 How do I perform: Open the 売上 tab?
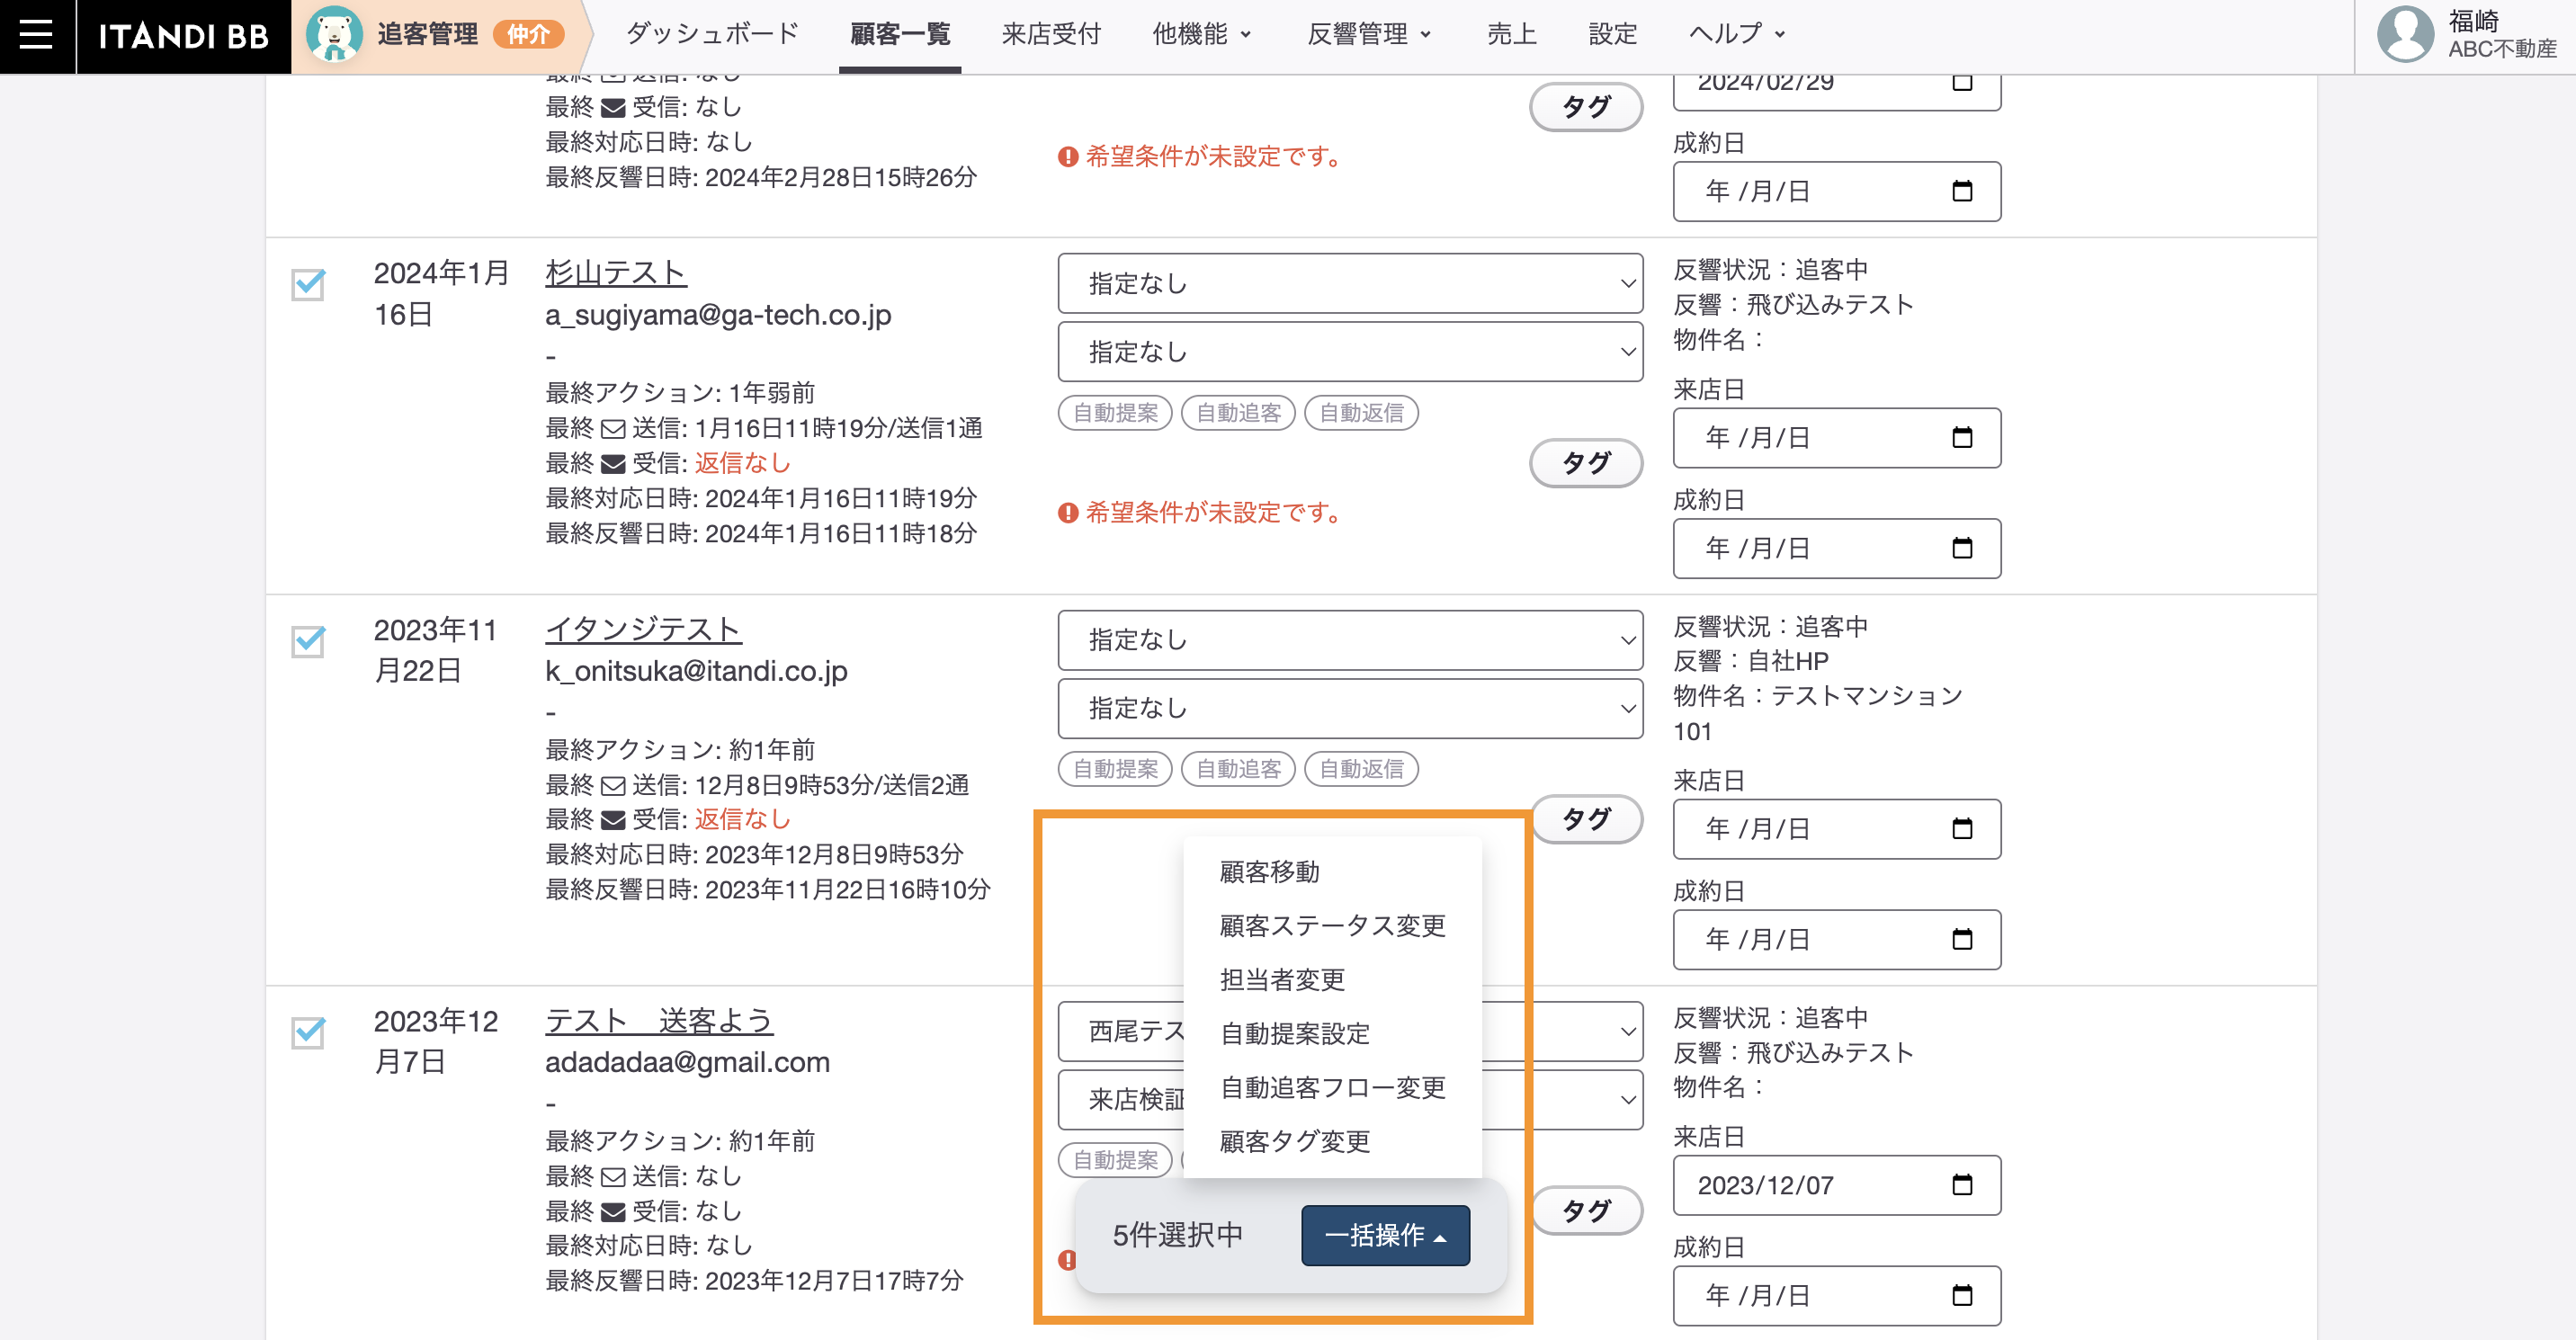[1512, 35]
